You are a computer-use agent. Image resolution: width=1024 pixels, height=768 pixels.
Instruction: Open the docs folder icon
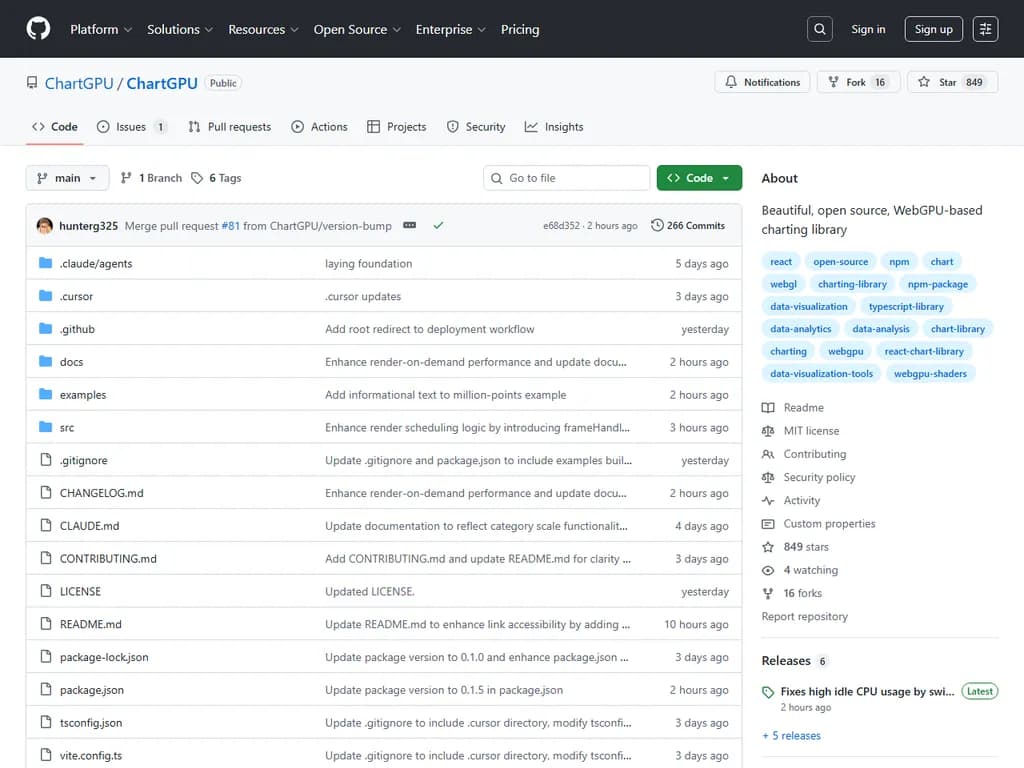click(x=45, y=362)
